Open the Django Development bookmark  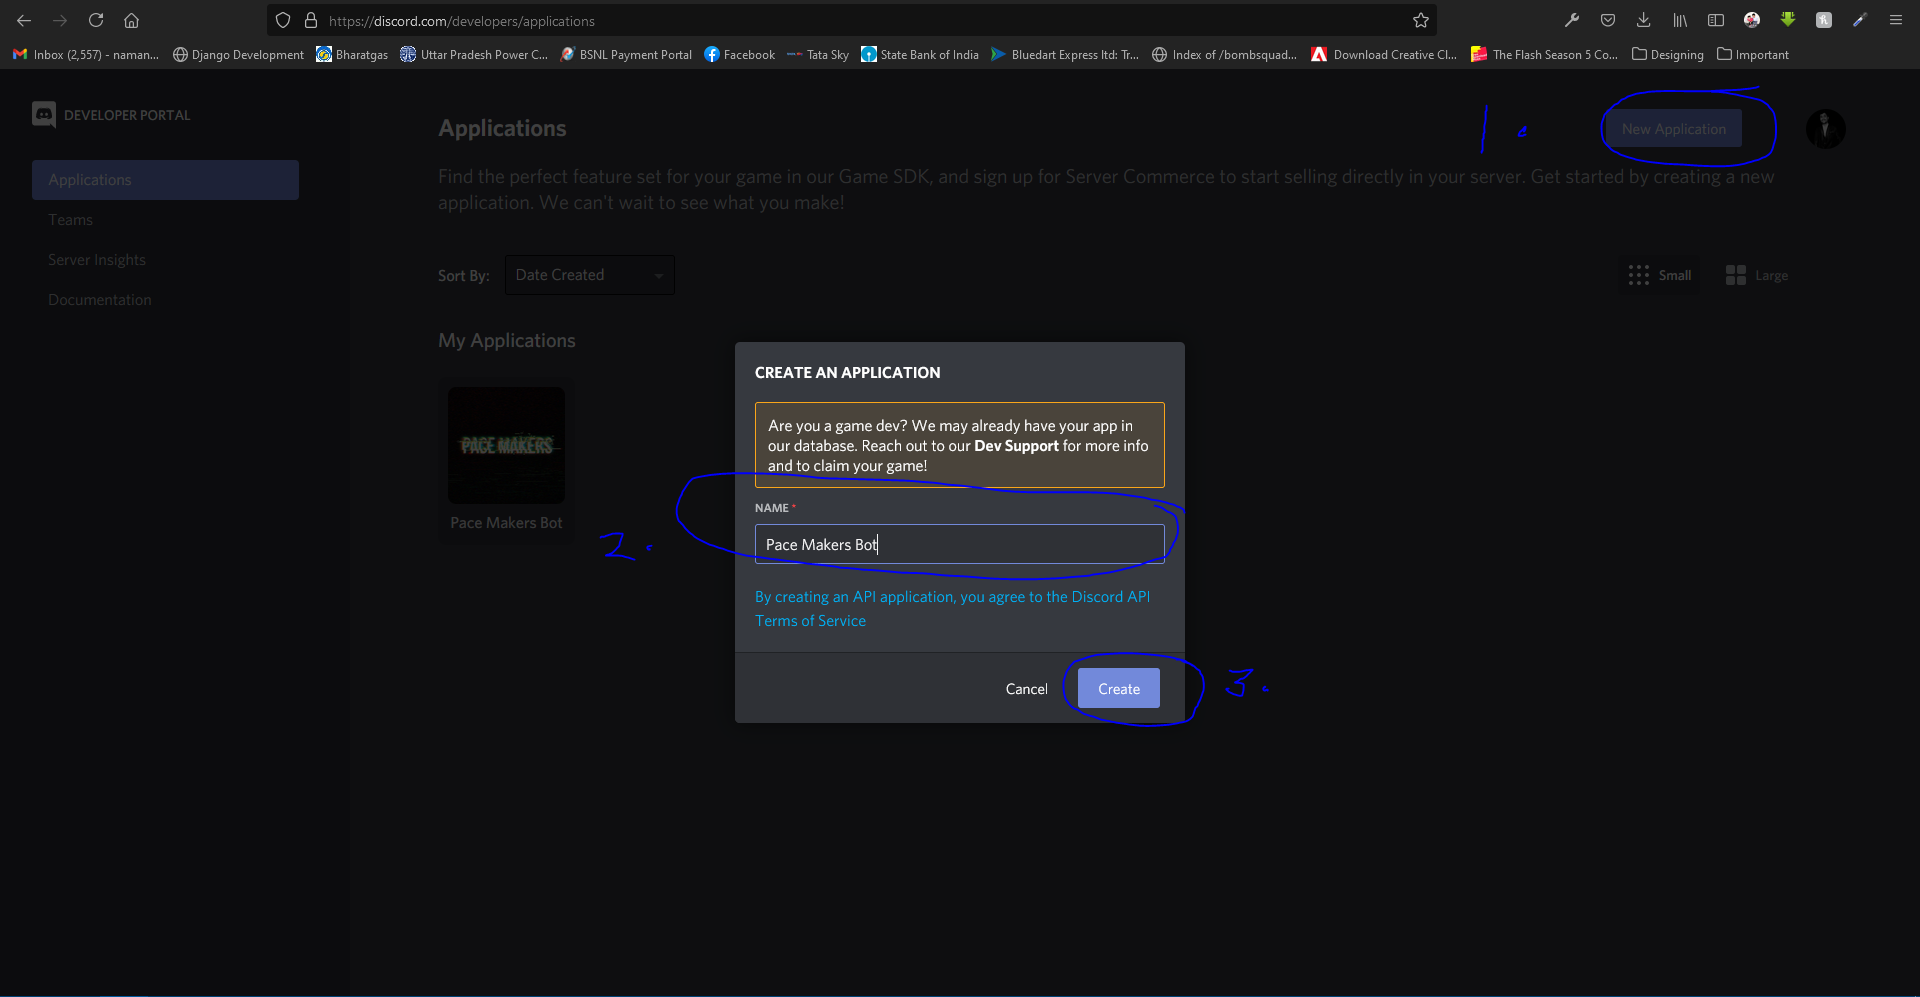tap(238, 55)
